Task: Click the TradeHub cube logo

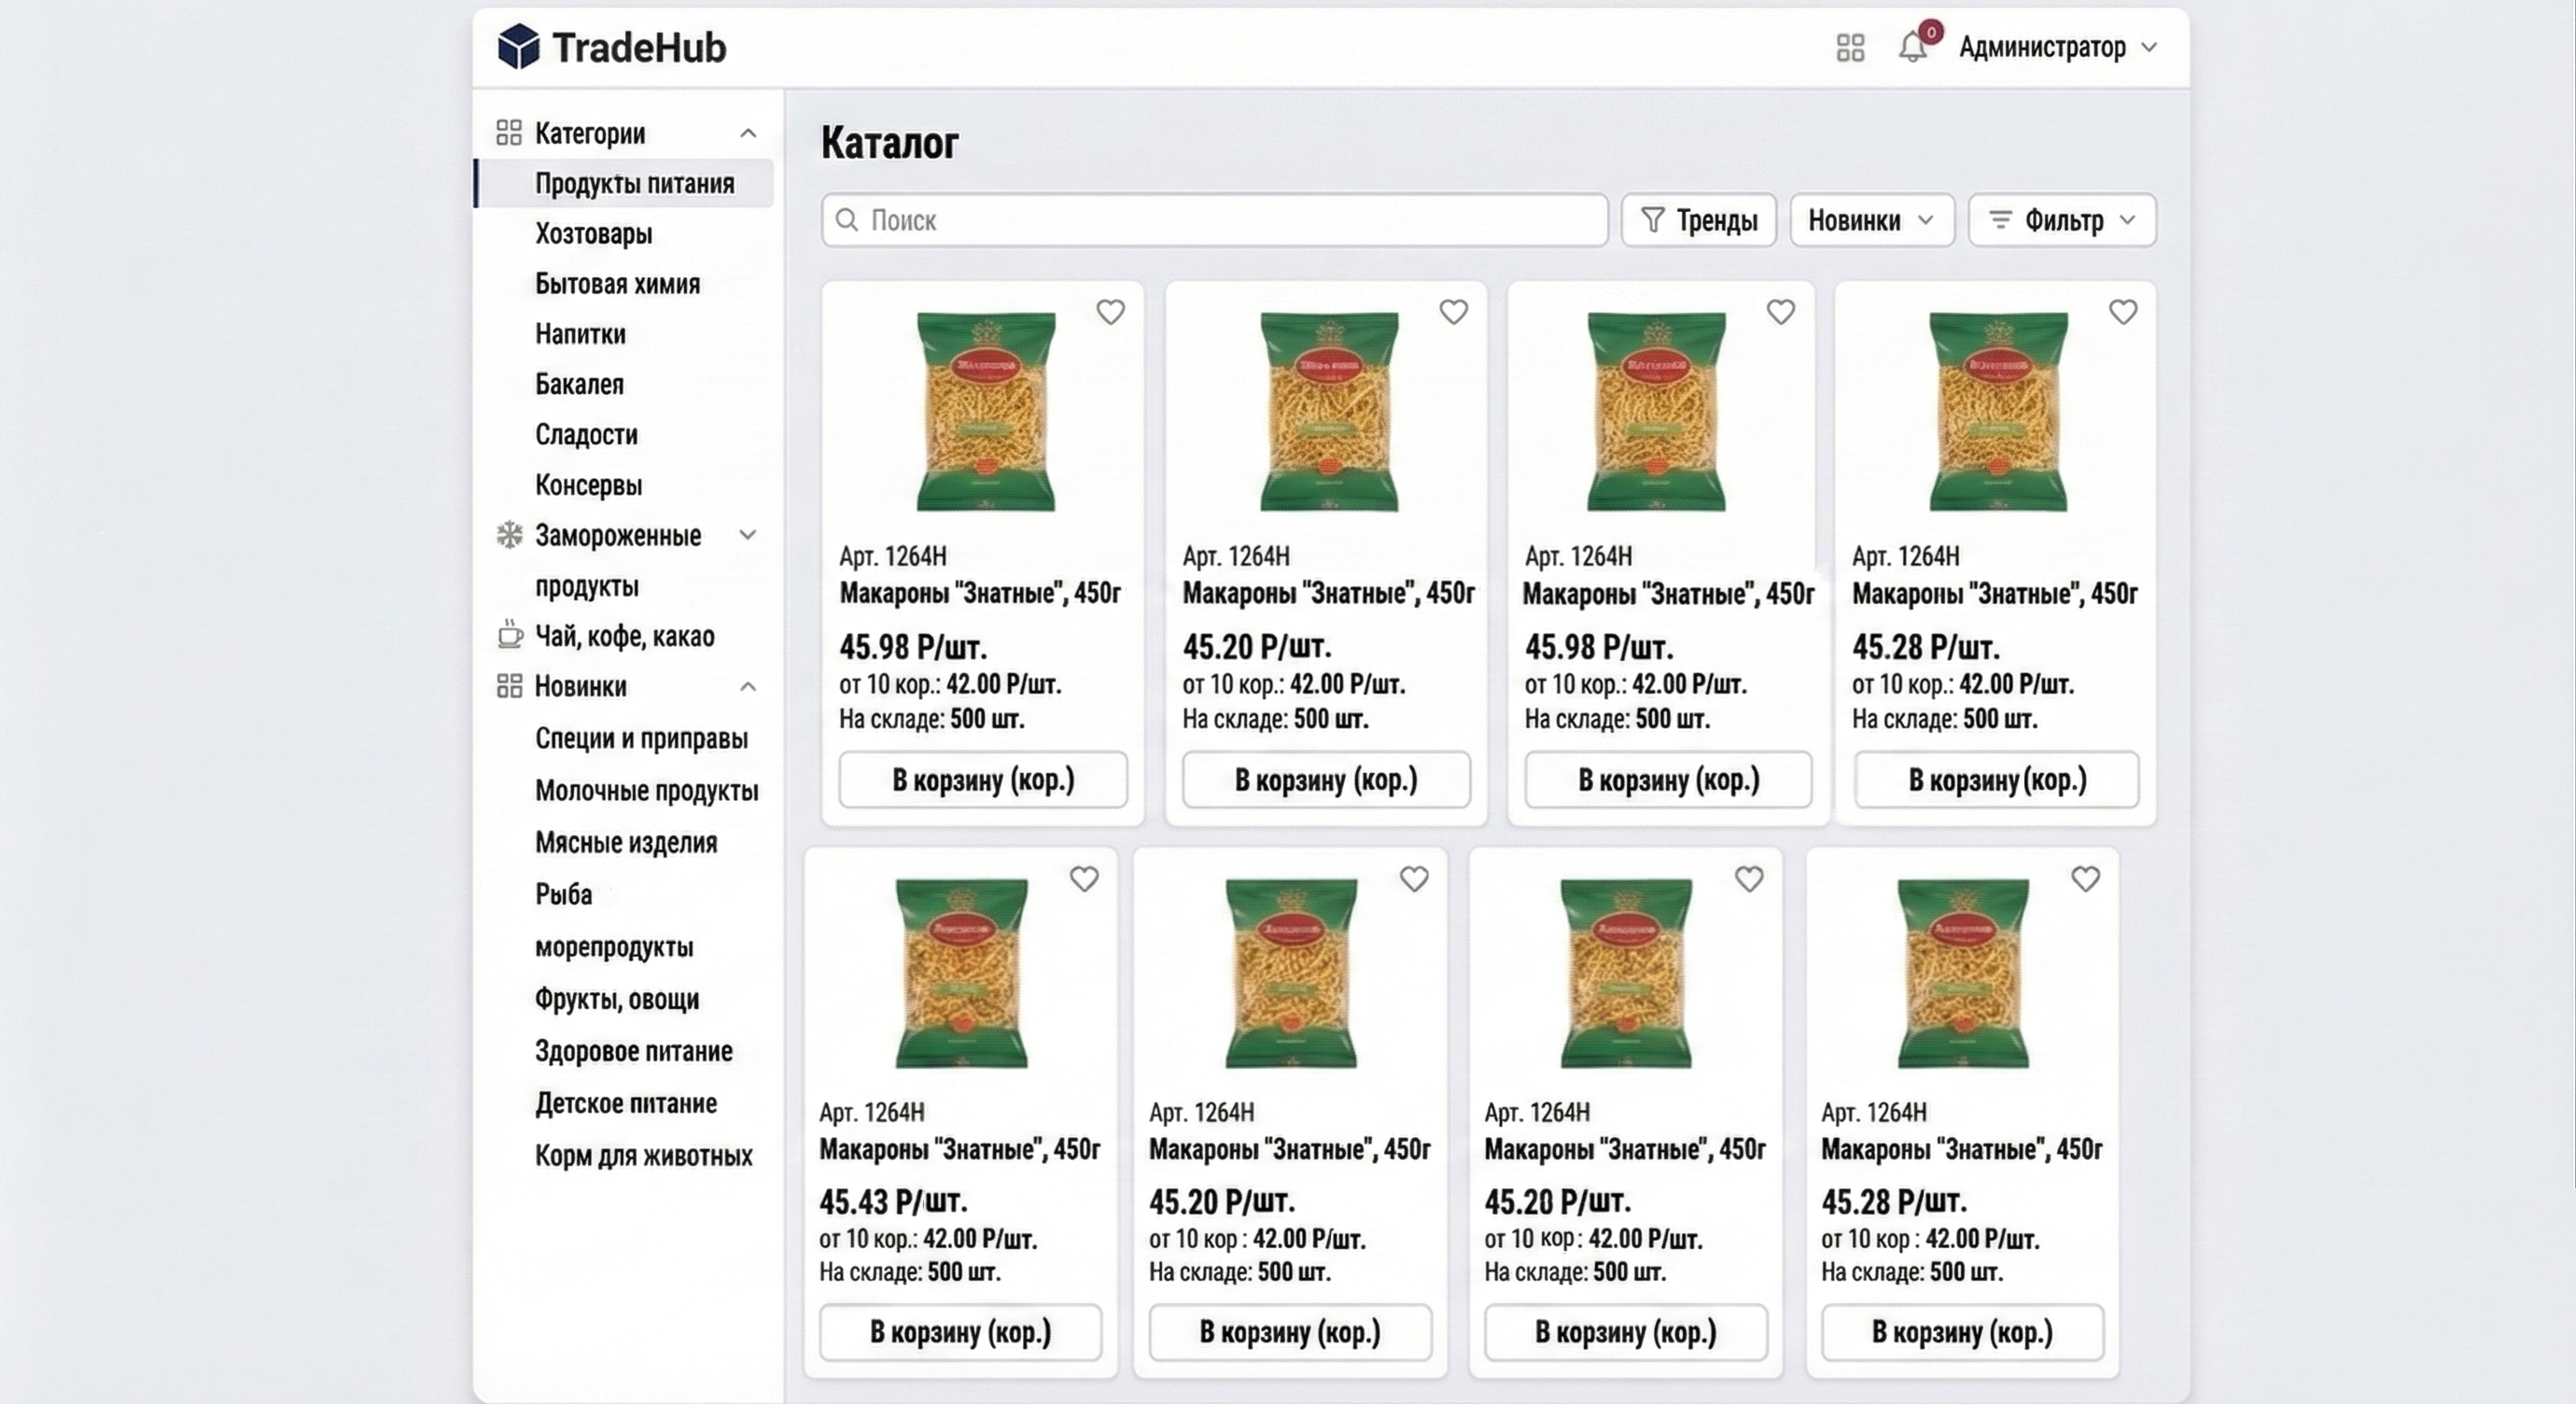Action: [x=518, y=47]
